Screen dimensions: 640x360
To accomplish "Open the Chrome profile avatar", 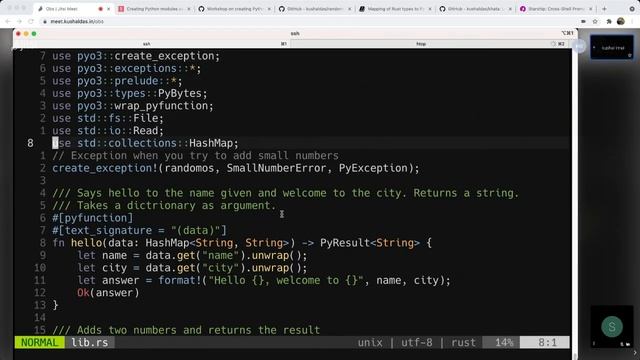I will click(x=621, y=21).
